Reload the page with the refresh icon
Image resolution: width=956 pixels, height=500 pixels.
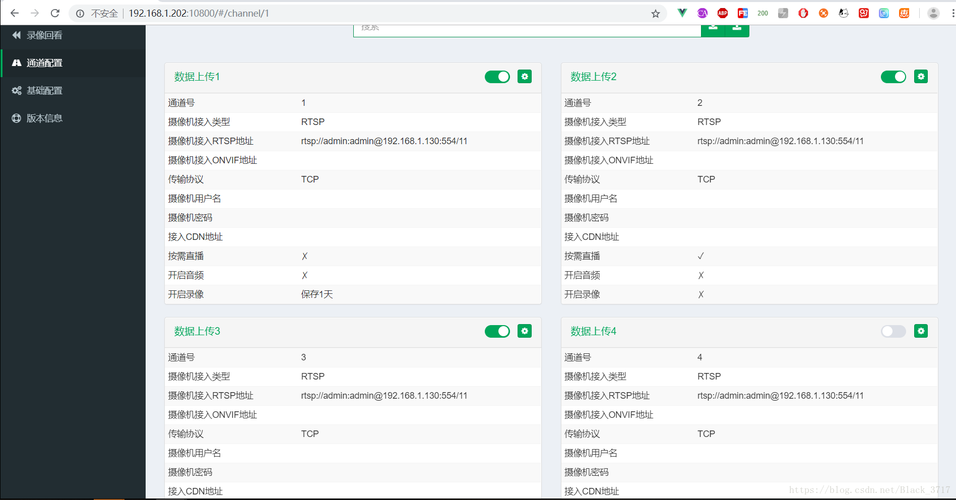[55, 13]
